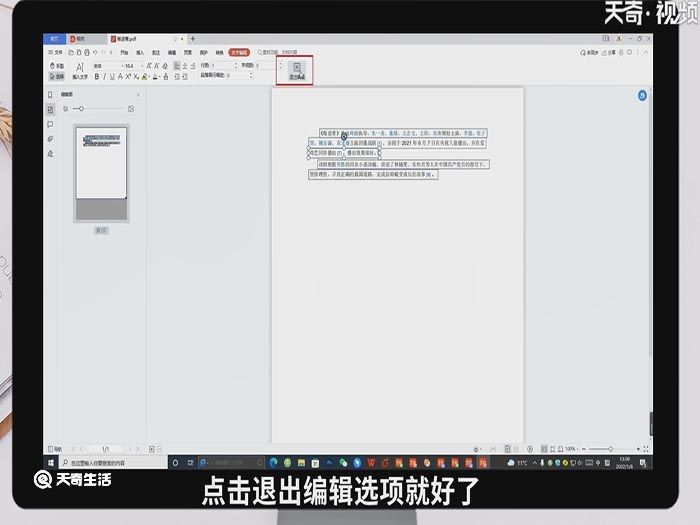Open the Windows Start menu
700x525 pixels.
coord(51,463)
